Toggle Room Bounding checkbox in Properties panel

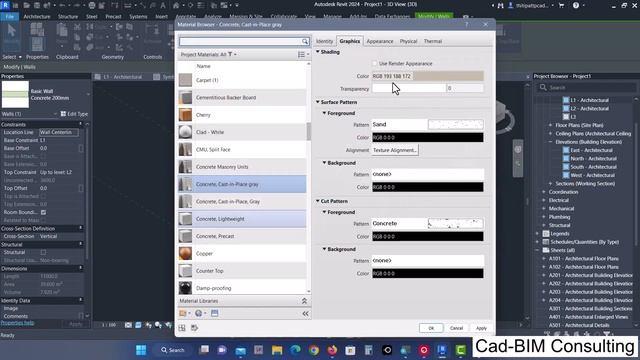[43, 212]
